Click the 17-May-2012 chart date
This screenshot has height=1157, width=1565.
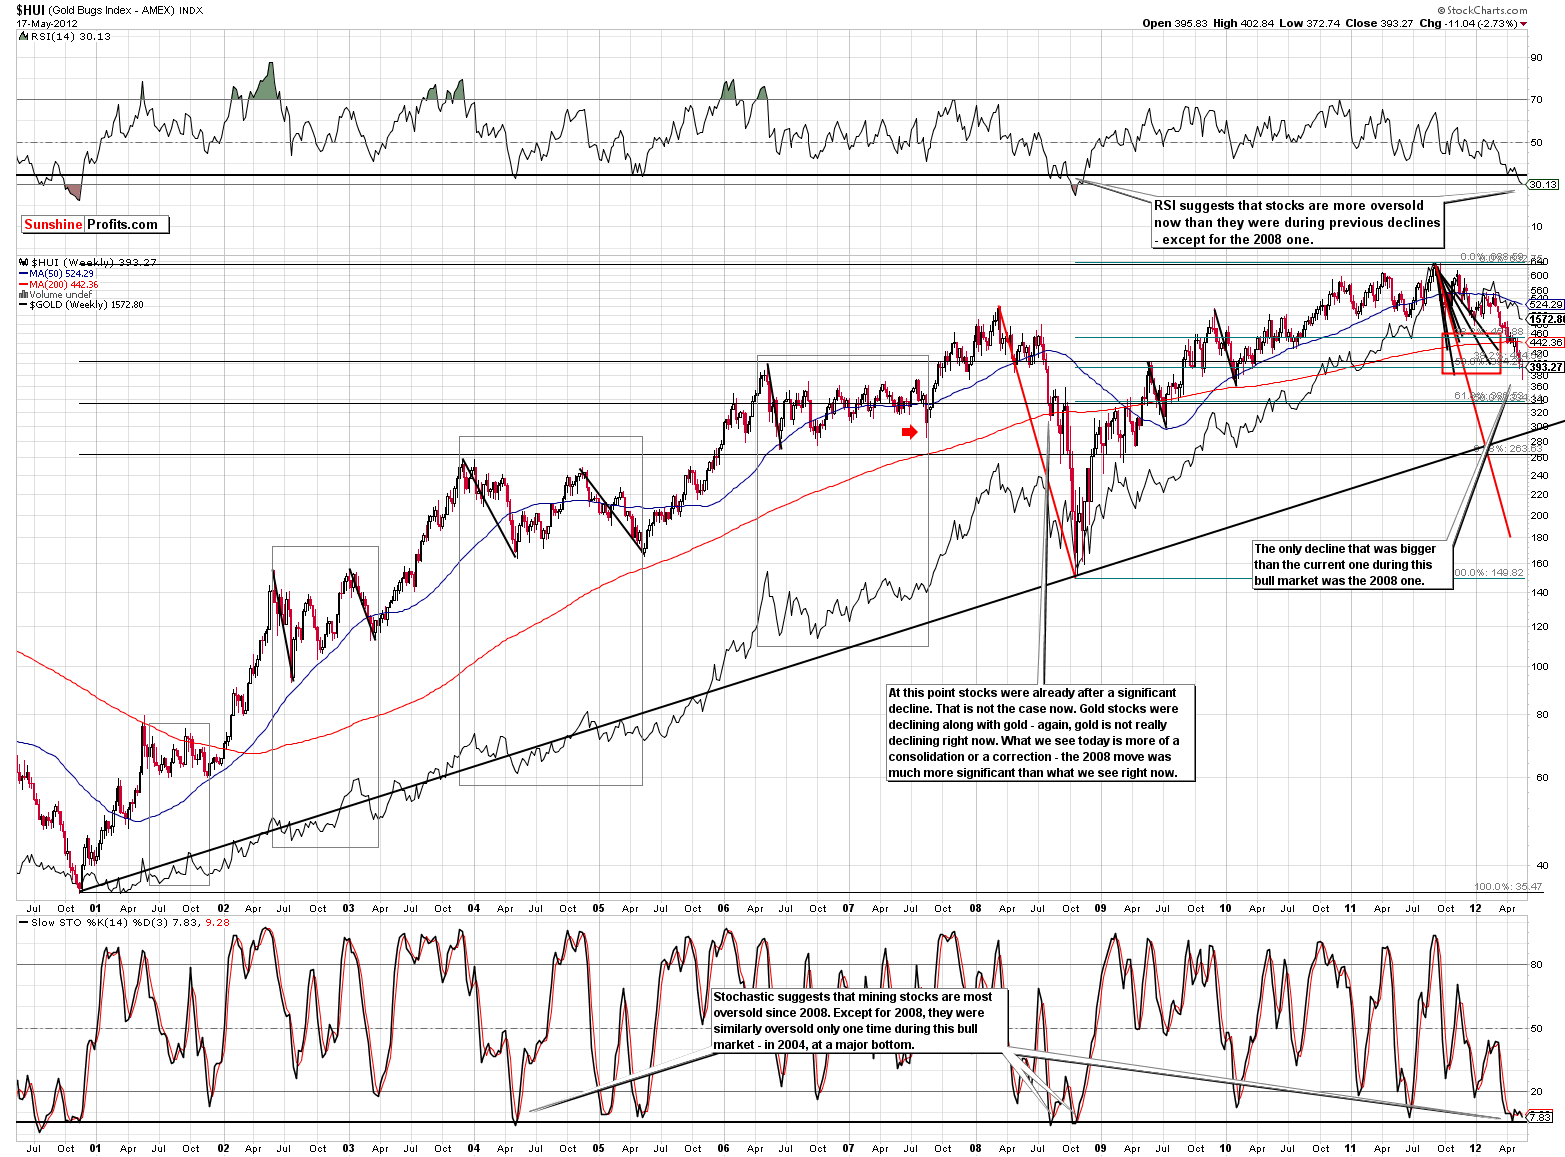47,24
